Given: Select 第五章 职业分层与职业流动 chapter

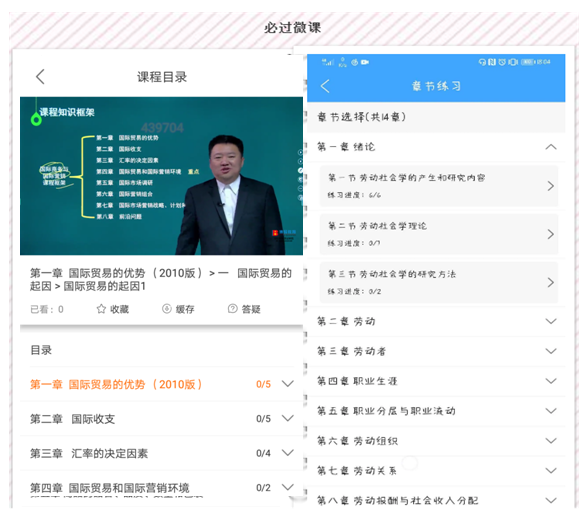Looking at the screenshot, I should [436, 411].
